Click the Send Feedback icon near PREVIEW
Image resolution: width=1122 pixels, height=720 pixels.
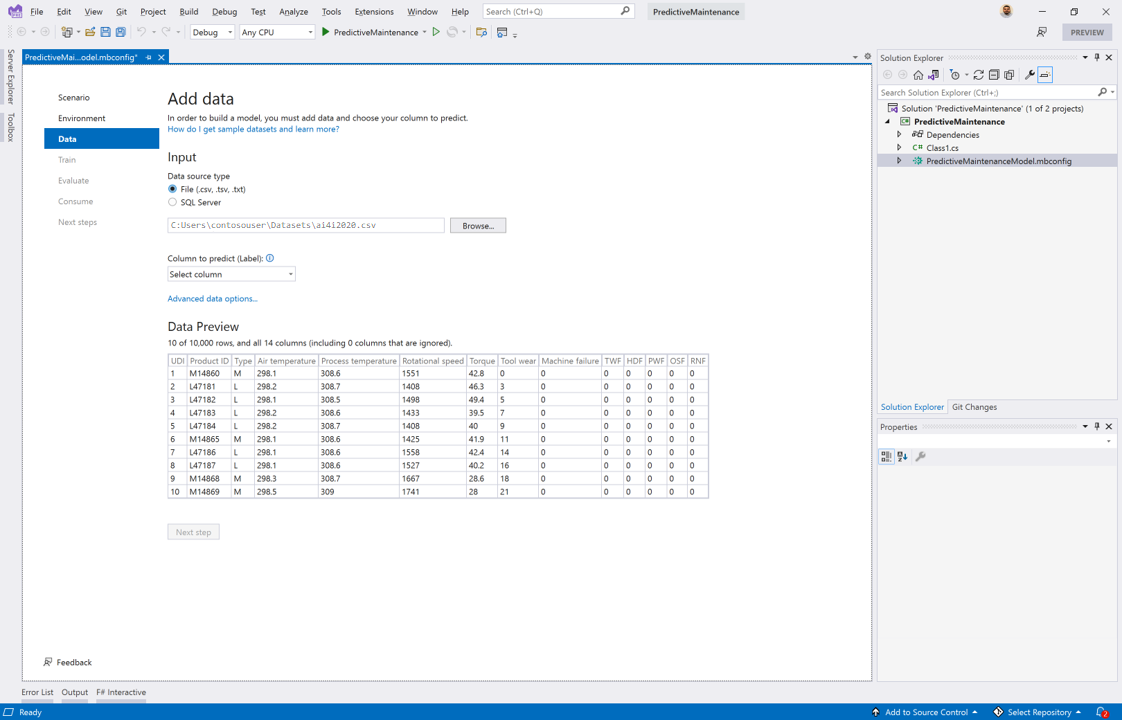[x=1042, y=32]
